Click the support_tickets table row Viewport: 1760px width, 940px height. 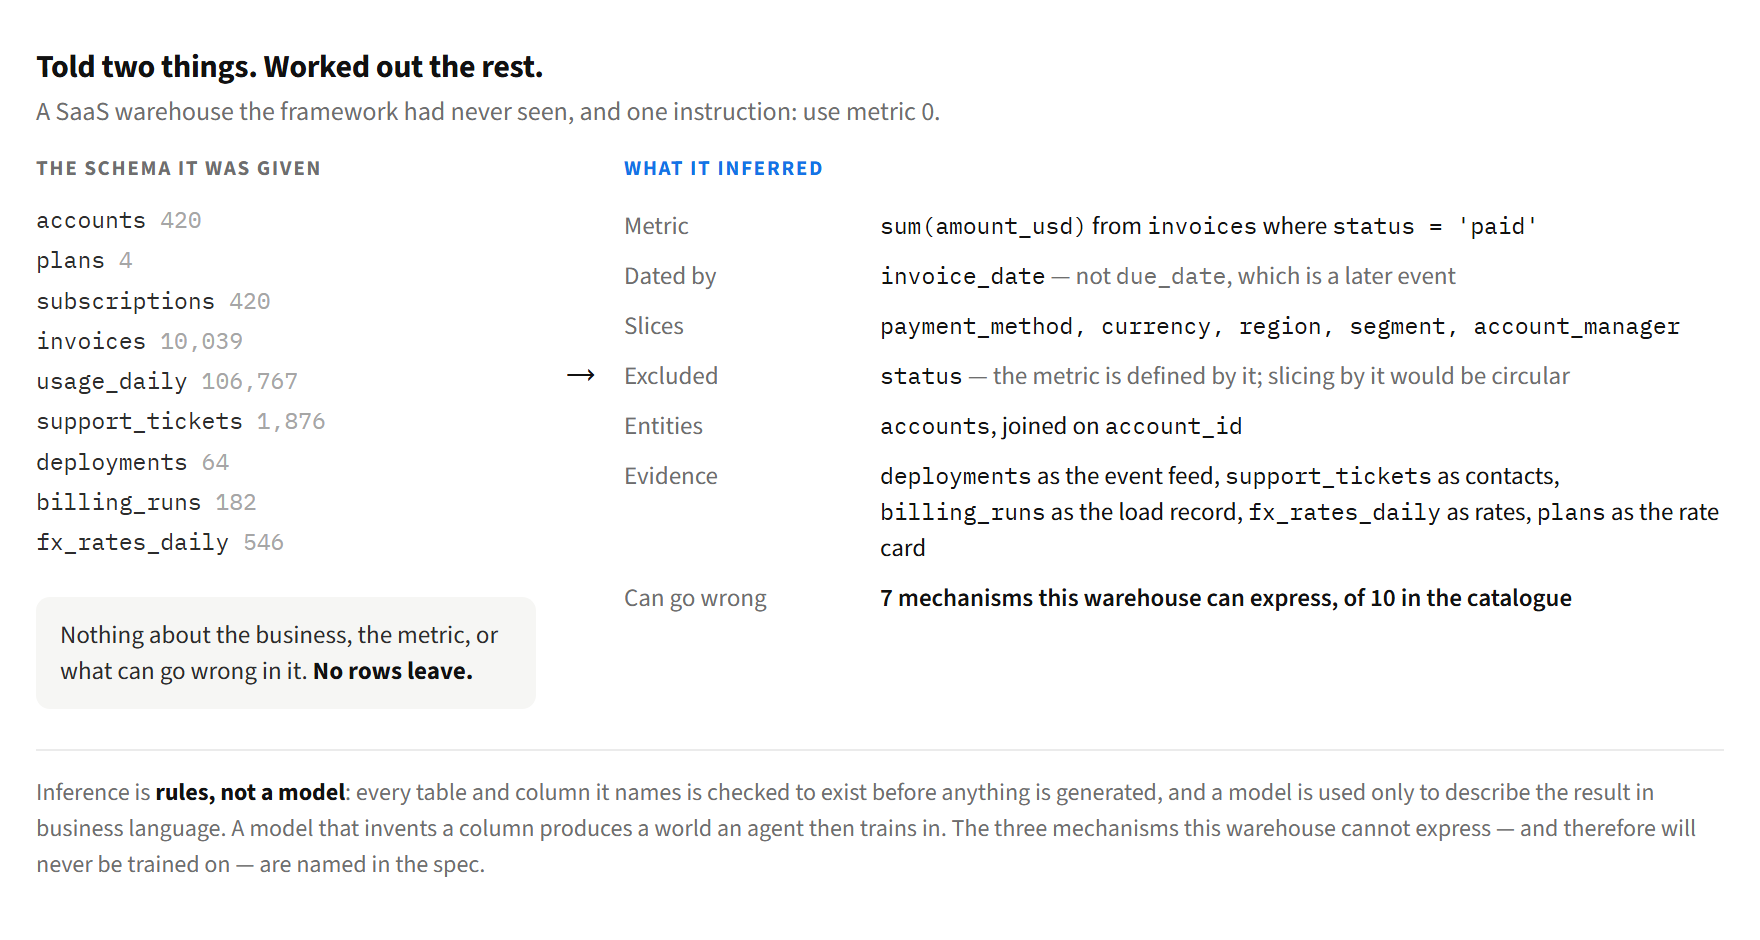tap(181, 422)
